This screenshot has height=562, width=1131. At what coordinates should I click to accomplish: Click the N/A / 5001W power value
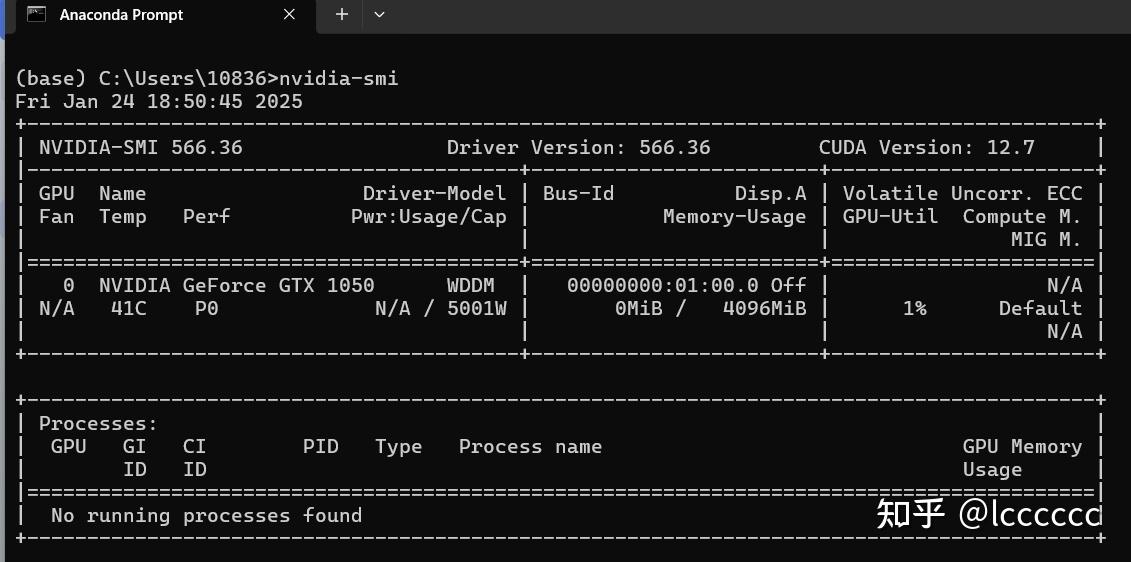(x=441, y=309)
